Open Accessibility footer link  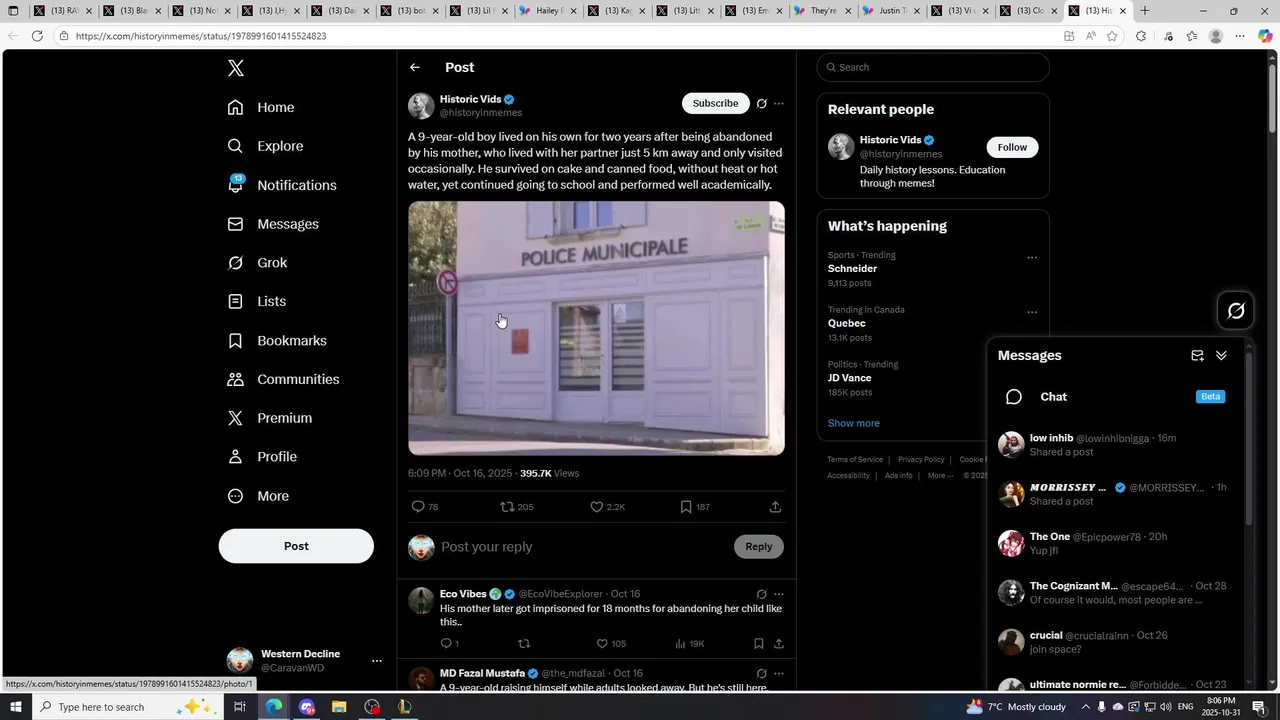click(848, 476)
